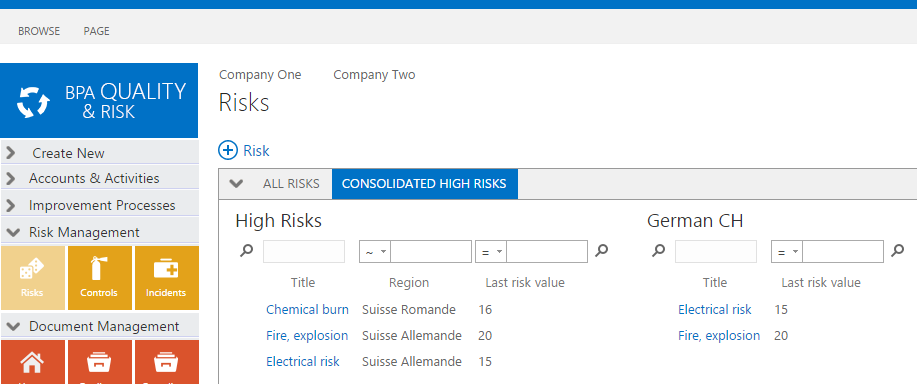Open the Risks dice tile
Screen dimensions: 917x384
pos(32,278)
